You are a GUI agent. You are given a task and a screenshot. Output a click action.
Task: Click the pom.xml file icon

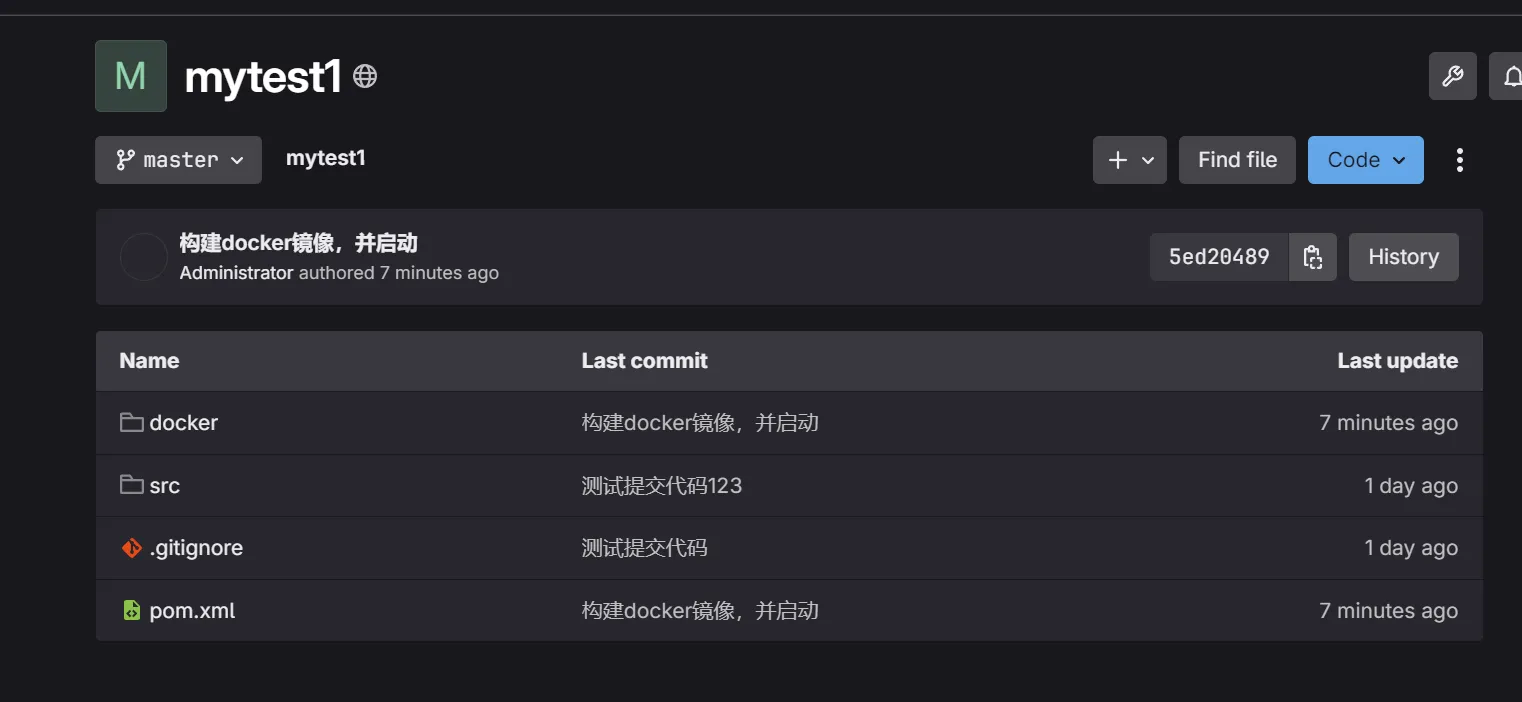click(131, 610)
